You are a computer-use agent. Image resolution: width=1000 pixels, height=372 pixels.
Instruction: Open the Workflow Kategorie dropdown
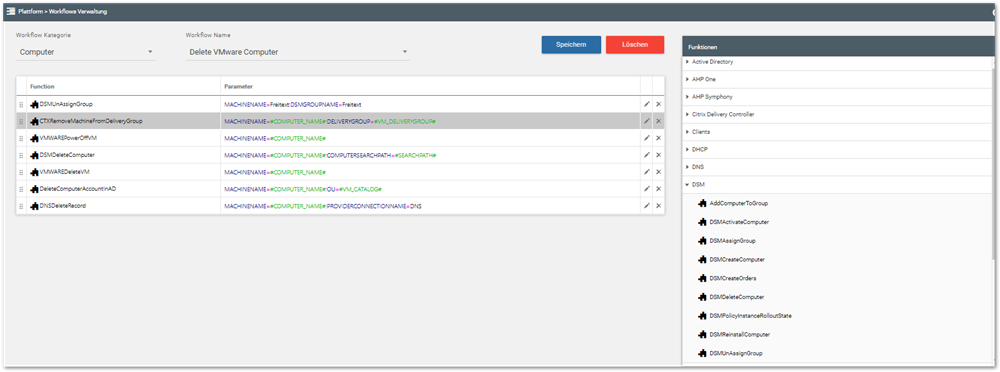(85, 52)
